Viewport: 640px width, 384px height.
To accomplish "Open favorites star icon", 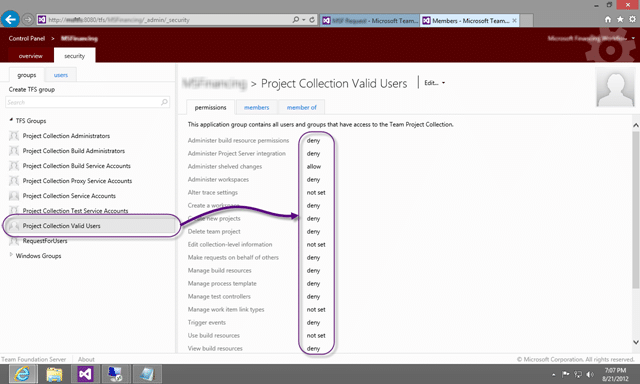I will (620, 19).
